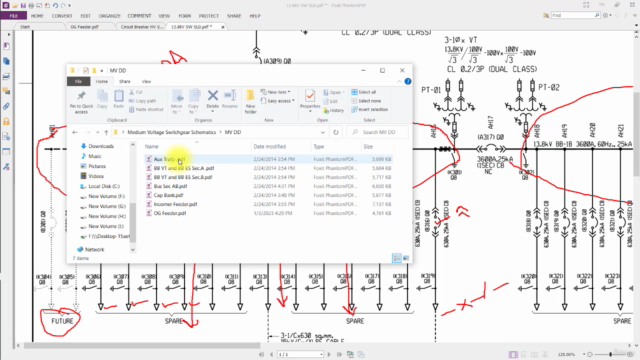The height and width of the screenshot is (360, 640).
Task: Adjust Foxit zoom slider in status bar
Action: (611, 354)
